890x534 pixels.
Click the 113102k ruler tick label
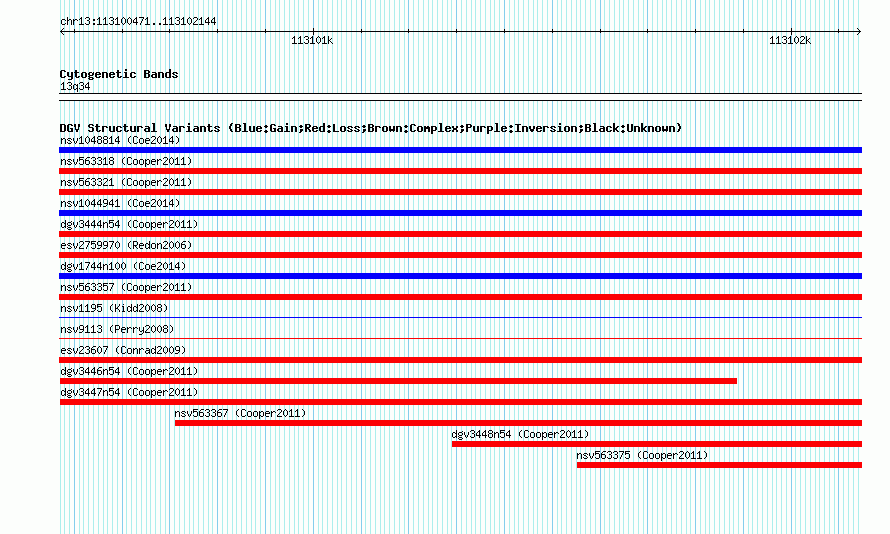[790, 41]
